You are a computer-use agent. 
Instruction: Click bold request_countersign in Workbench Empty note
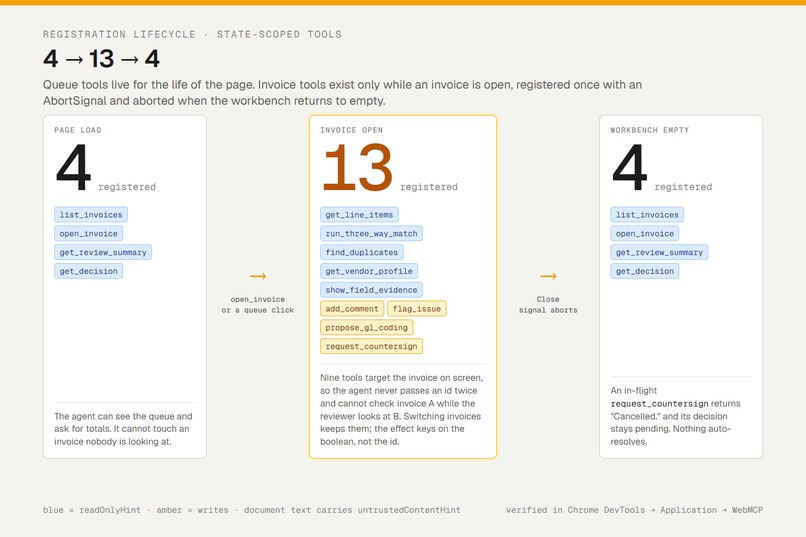(660, 404)
